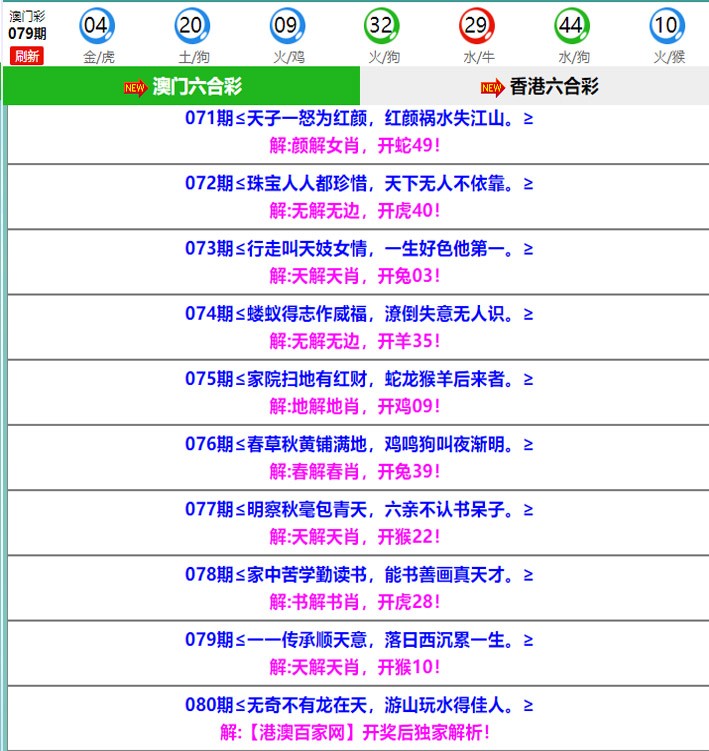Image resolution: width=709 pixels, height=751 pixels.
Task: Switch to the 澳门六合彩 tab
Action: click(182, 87)
